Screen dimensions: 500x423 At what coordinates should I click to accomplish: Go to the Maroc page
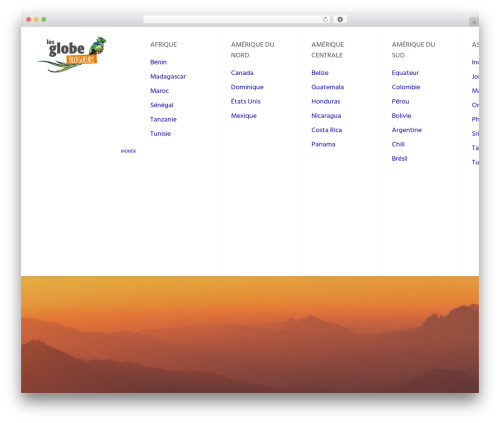tap(159, 91)
